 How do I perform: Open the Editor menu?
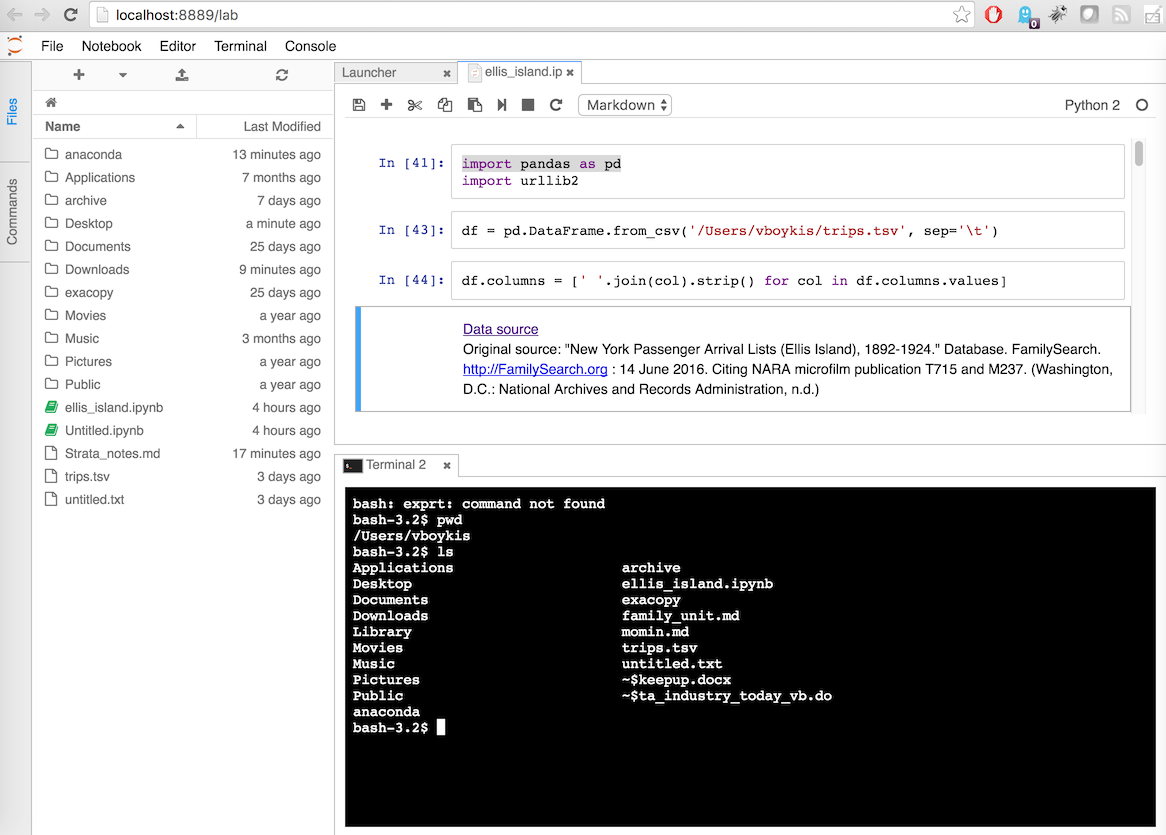(x=178, y=46)
